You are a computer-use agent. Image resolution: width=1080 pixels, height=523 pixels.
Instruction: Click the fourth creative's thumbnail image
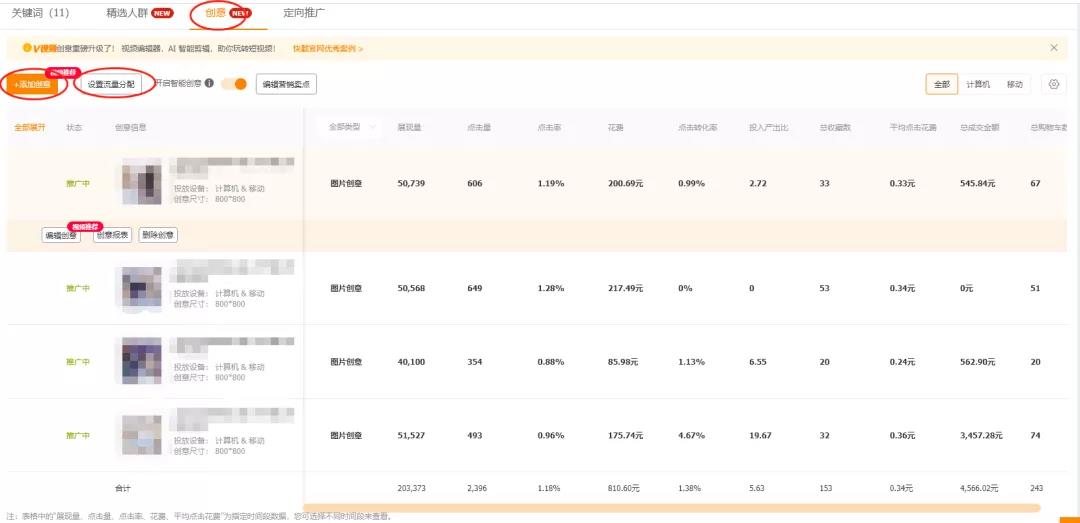coord(140,434)
